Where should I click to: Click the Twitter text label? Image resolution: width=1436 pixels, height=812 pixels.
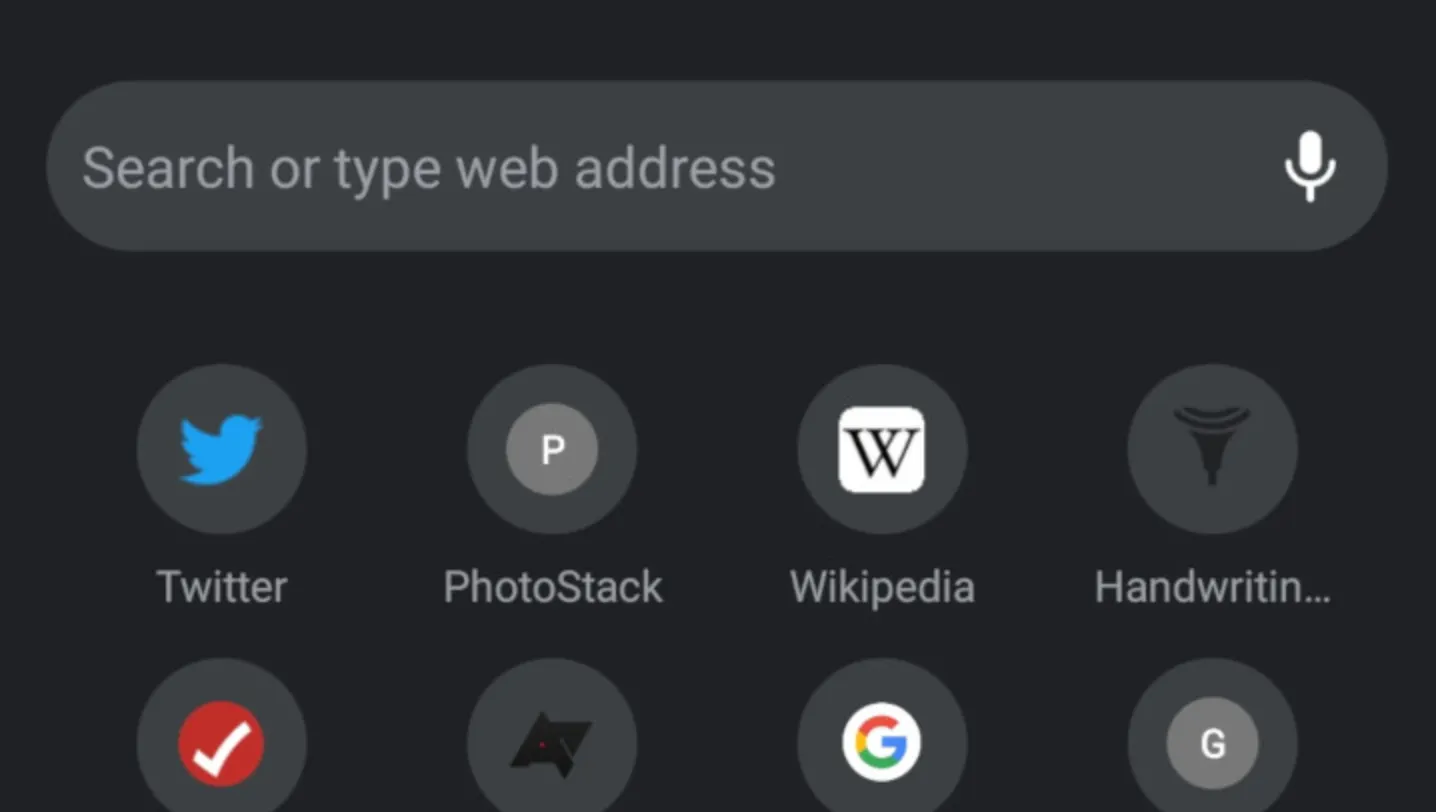tap(221, 587)
